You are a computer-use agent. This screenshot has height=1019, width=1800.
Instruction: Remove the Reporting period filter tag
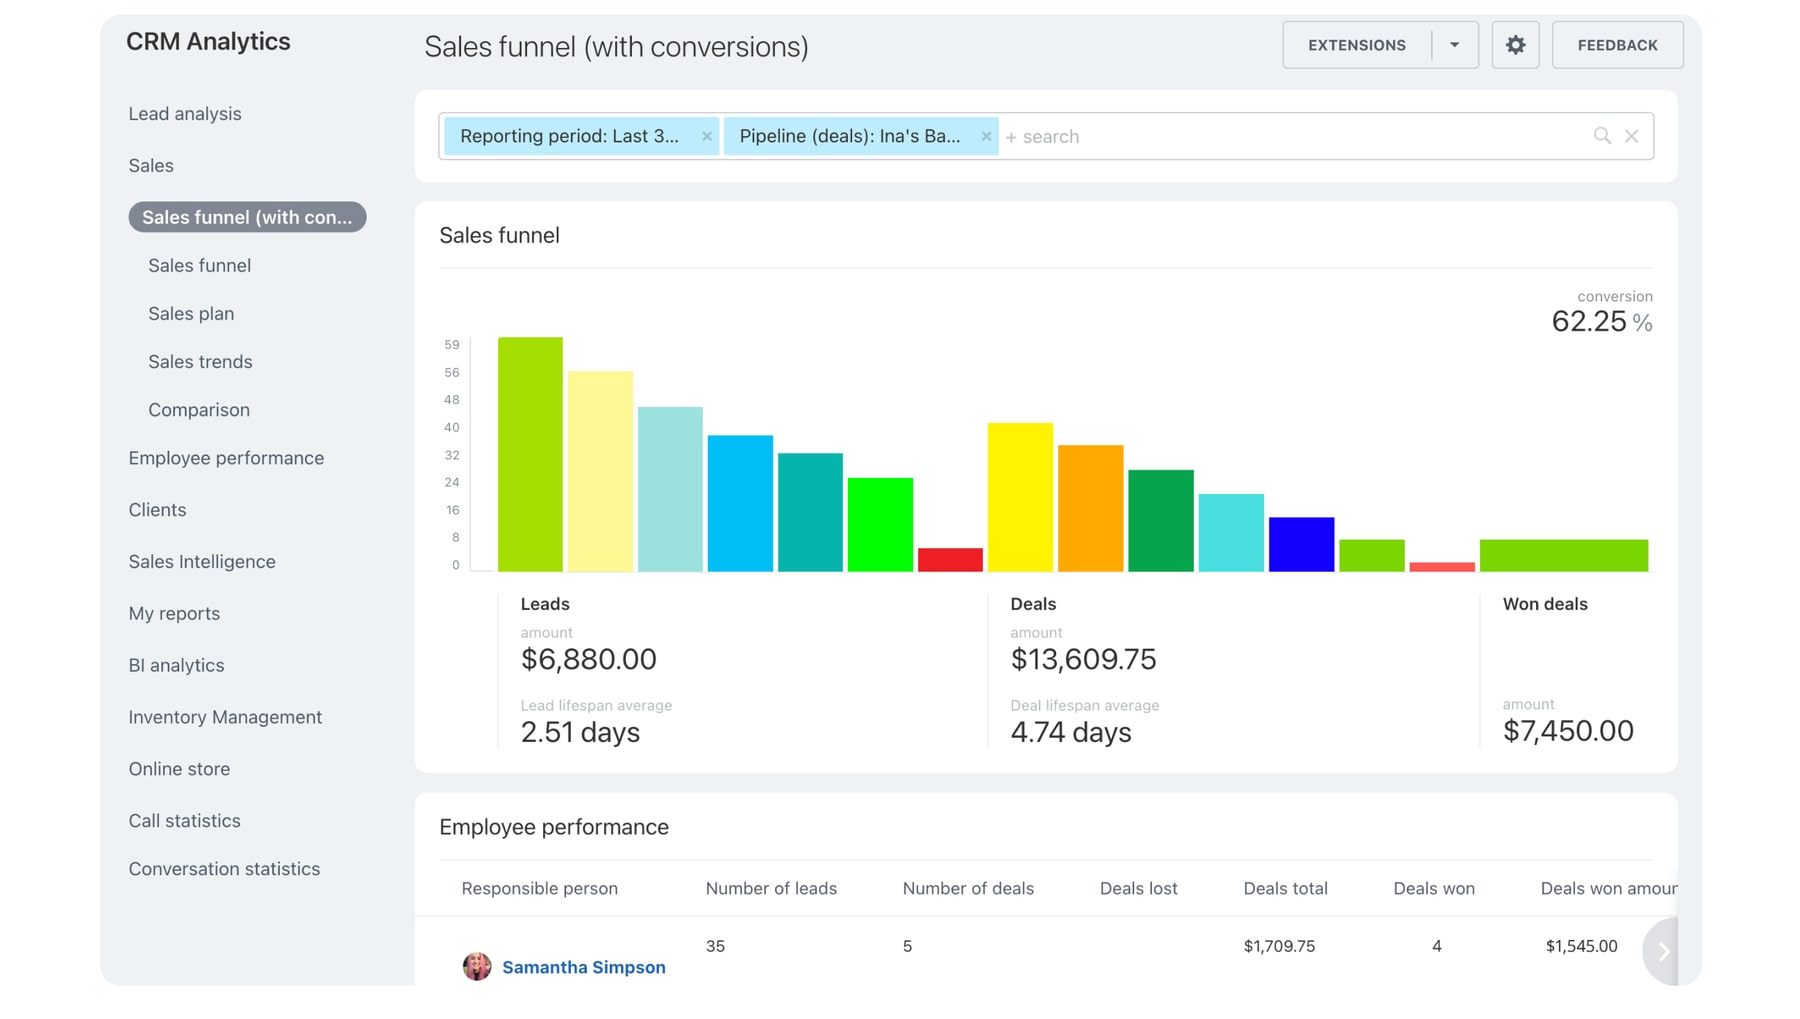pyautogui.click(x=707, y=136)
